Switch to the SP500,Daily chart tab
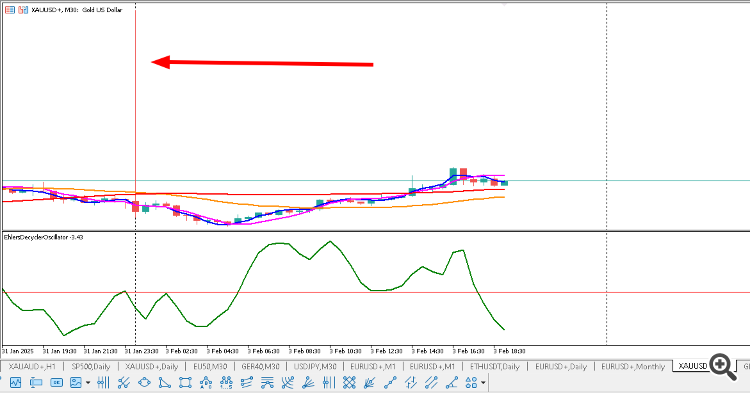 point(91,366)
